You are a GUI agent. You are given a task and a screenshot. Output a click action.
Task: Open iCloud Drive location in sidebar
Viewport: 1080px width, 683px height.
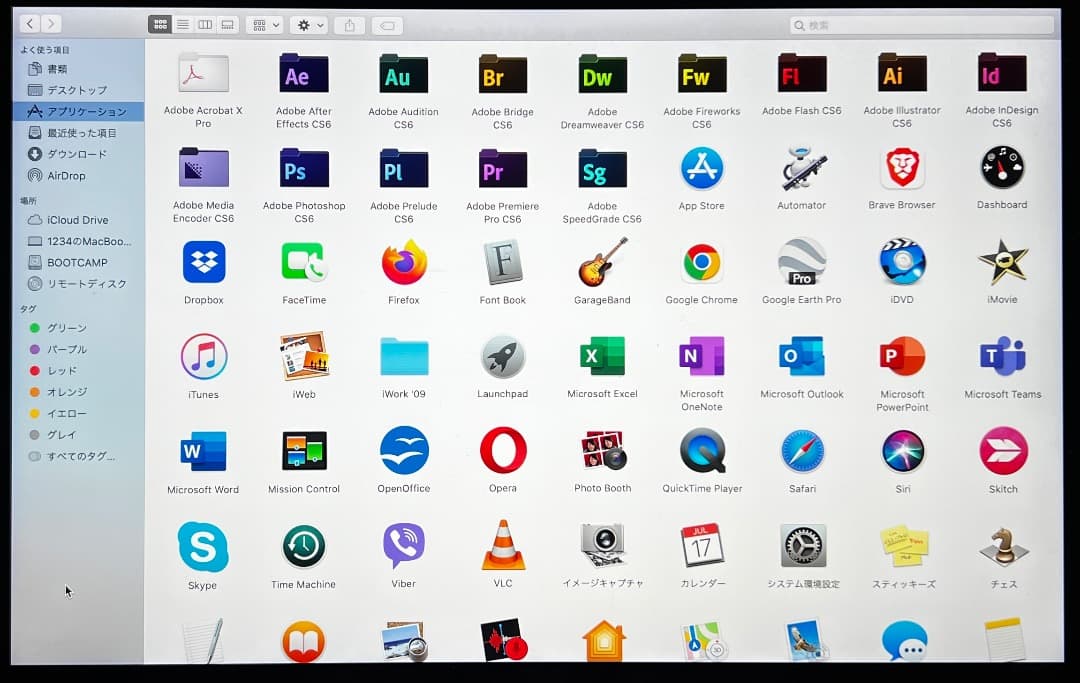pos(77,220)
